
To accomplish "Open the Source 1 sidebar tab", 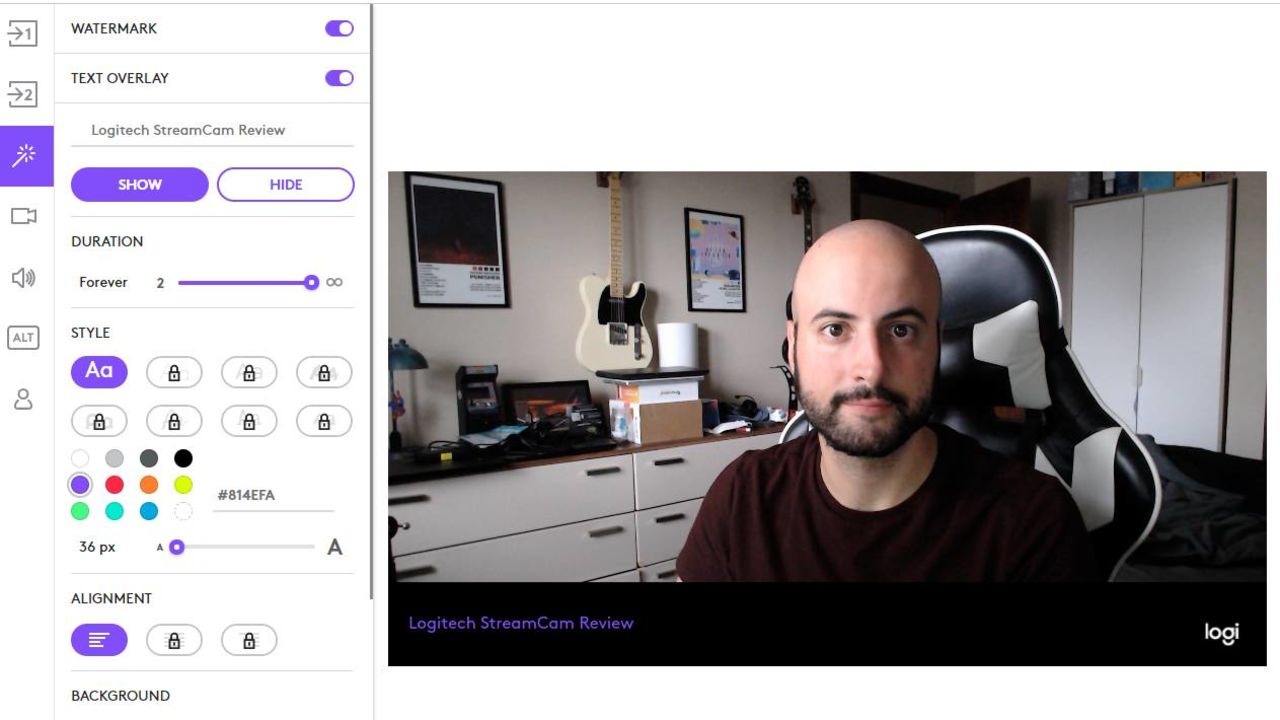I will (x=22, y=33).
